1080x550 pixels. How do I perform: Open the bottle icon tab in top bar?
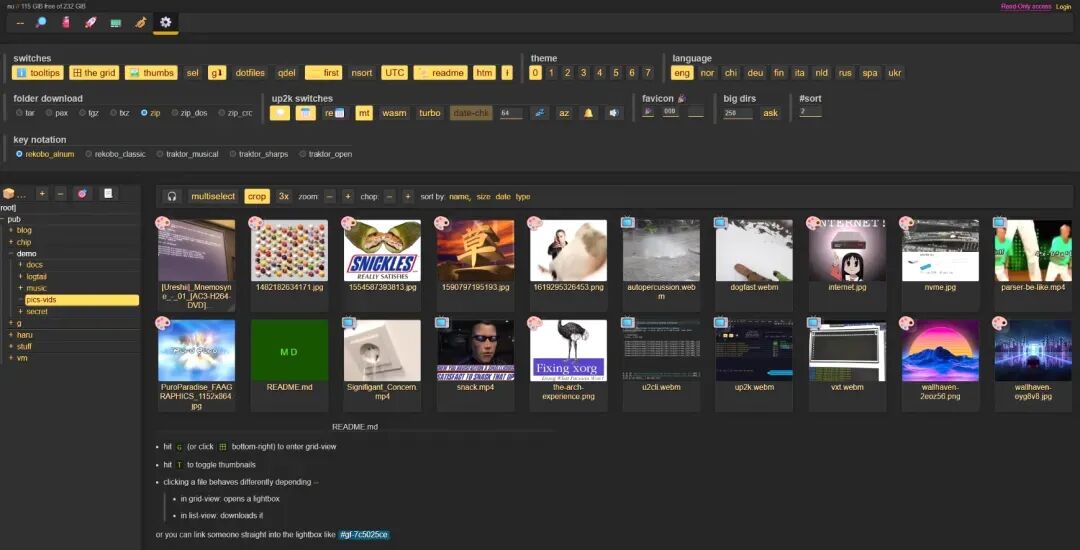pyautogui.click(x=65, y=23)
